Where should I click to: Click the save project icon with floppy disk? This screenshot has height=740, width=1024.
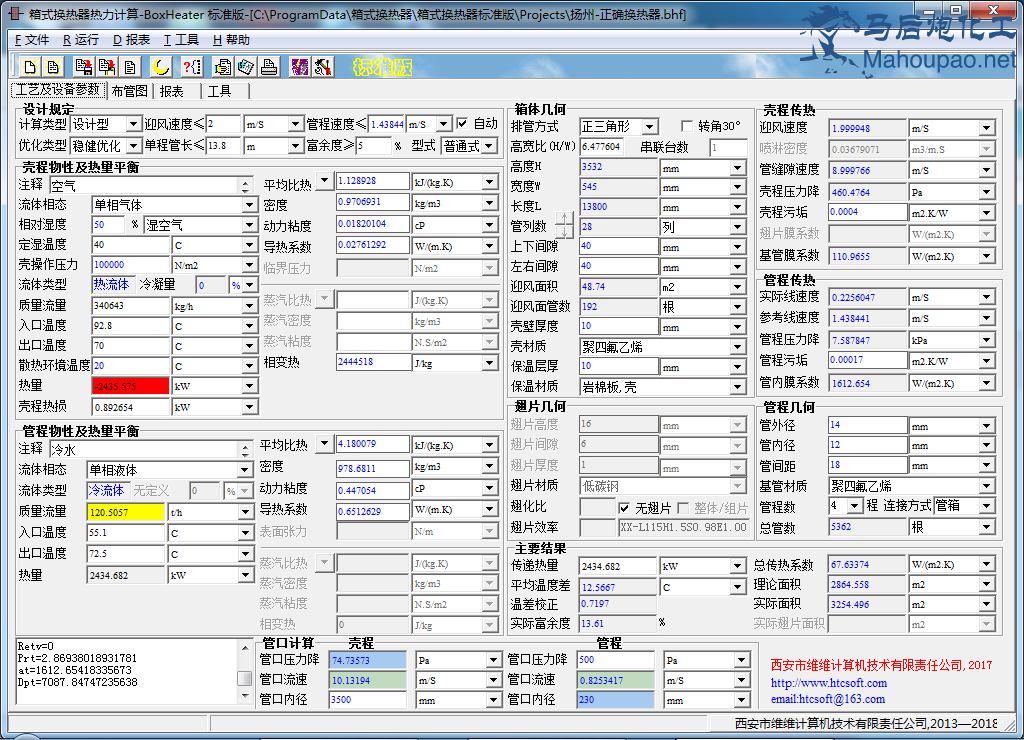(84, 67)
